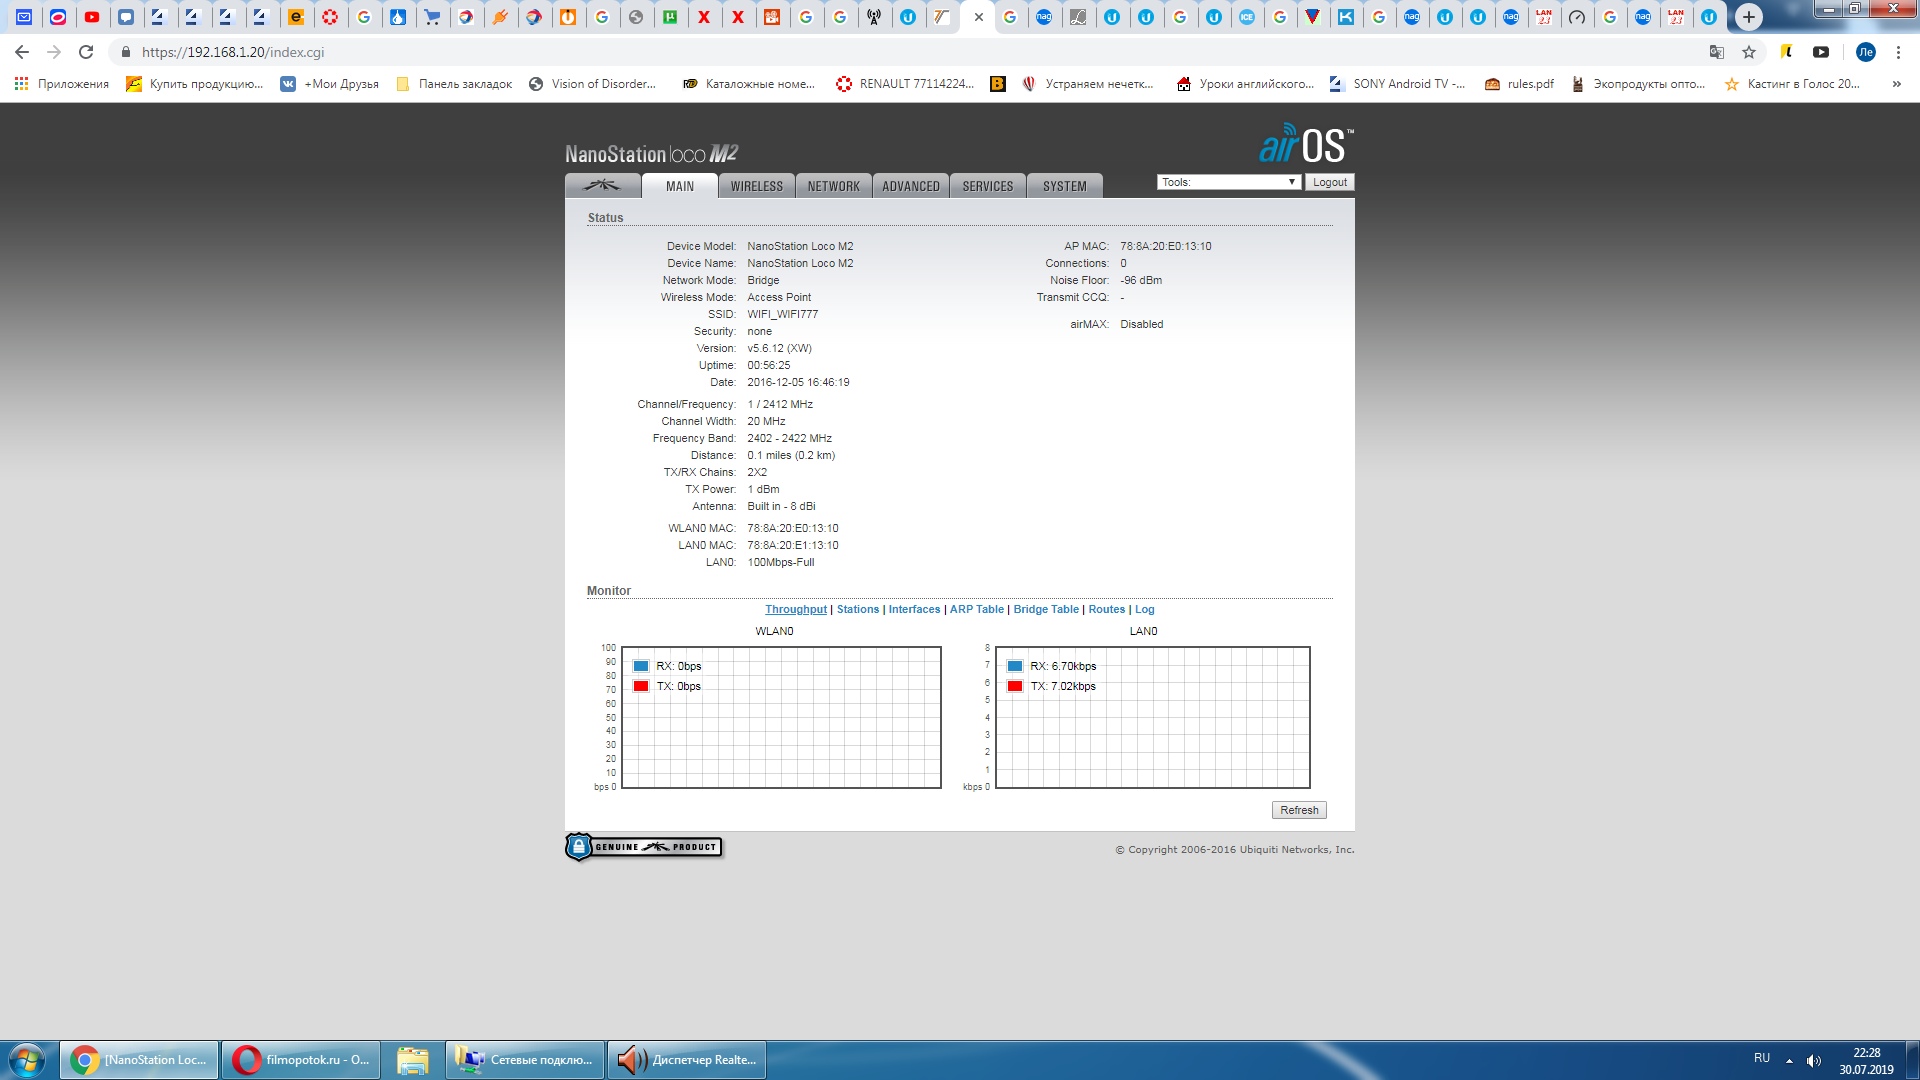The width and height of the screenshot is (1920, 1080).
Task: Switch to the YouTube tab
Action: tap(92, 17)
